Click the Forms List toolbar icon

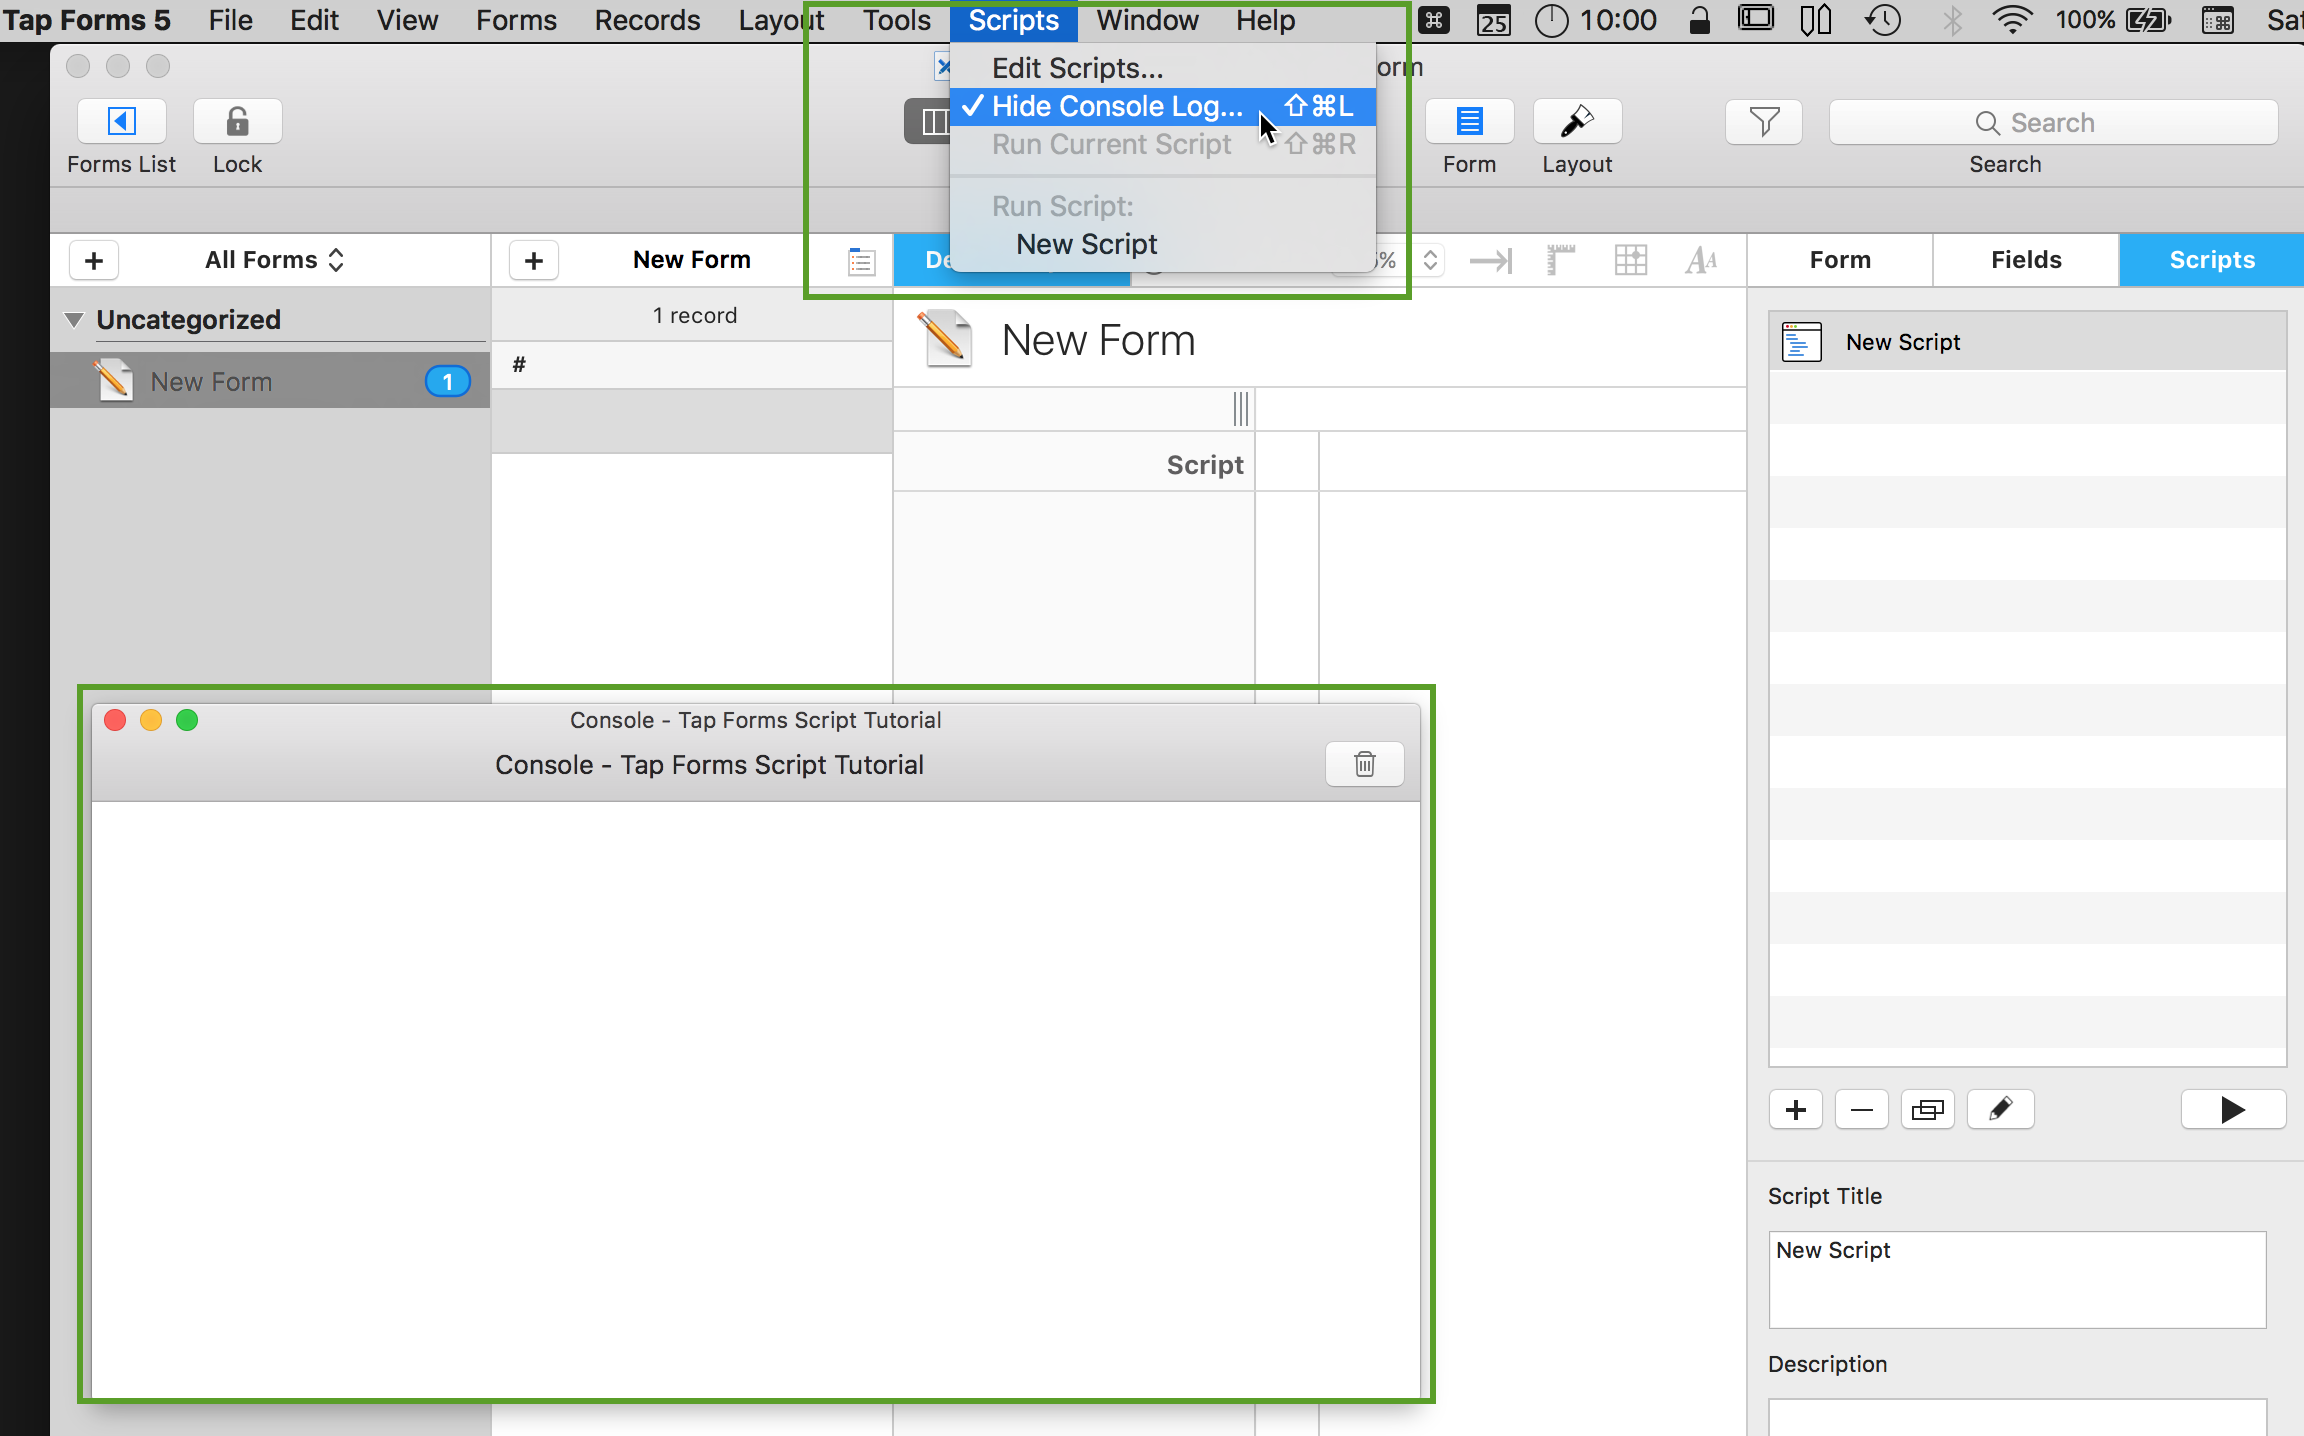point(122,122)
